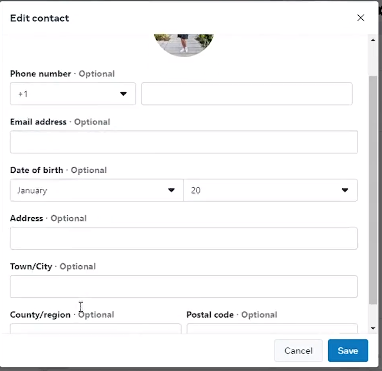Click the phone number input field
The height and width of the screenshot is (371, 382).
247,94
